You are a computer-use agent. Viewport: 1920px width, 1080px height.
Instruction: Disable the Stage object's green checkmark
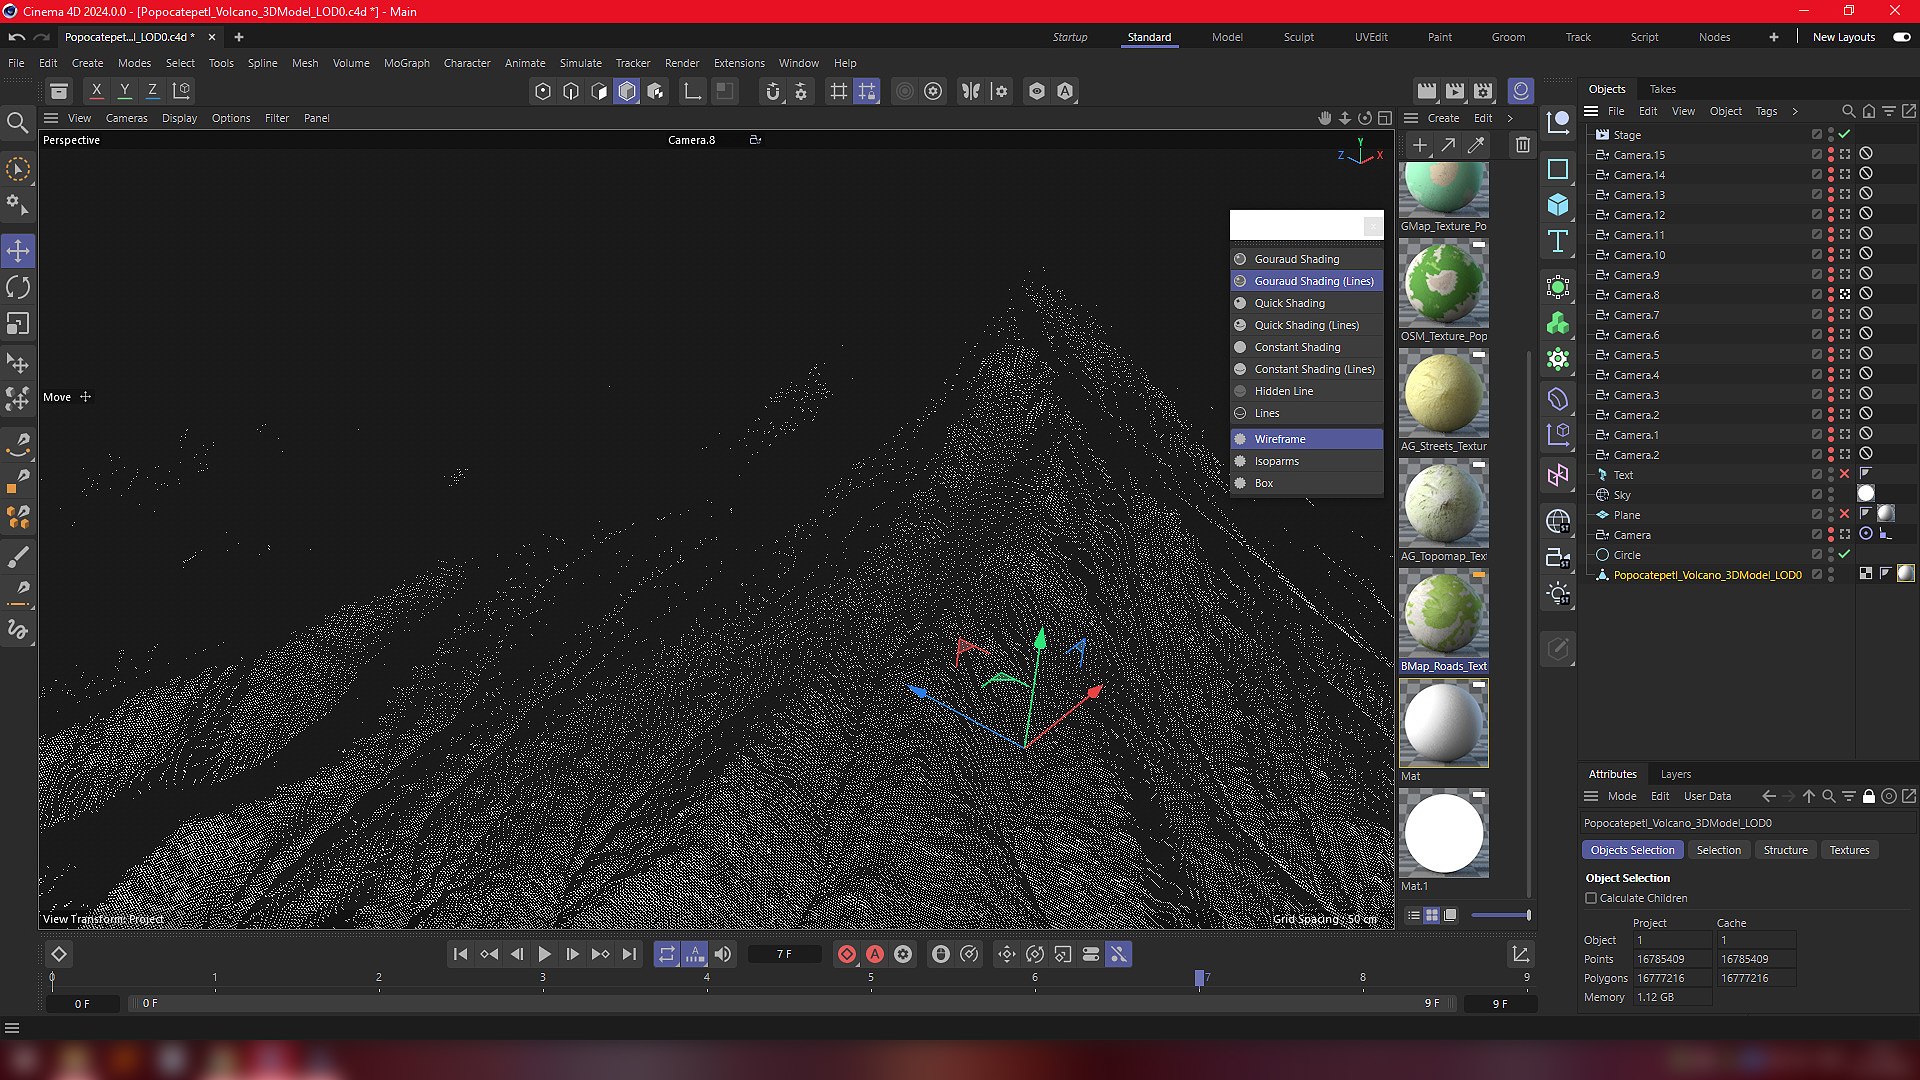coord(1845,135)
